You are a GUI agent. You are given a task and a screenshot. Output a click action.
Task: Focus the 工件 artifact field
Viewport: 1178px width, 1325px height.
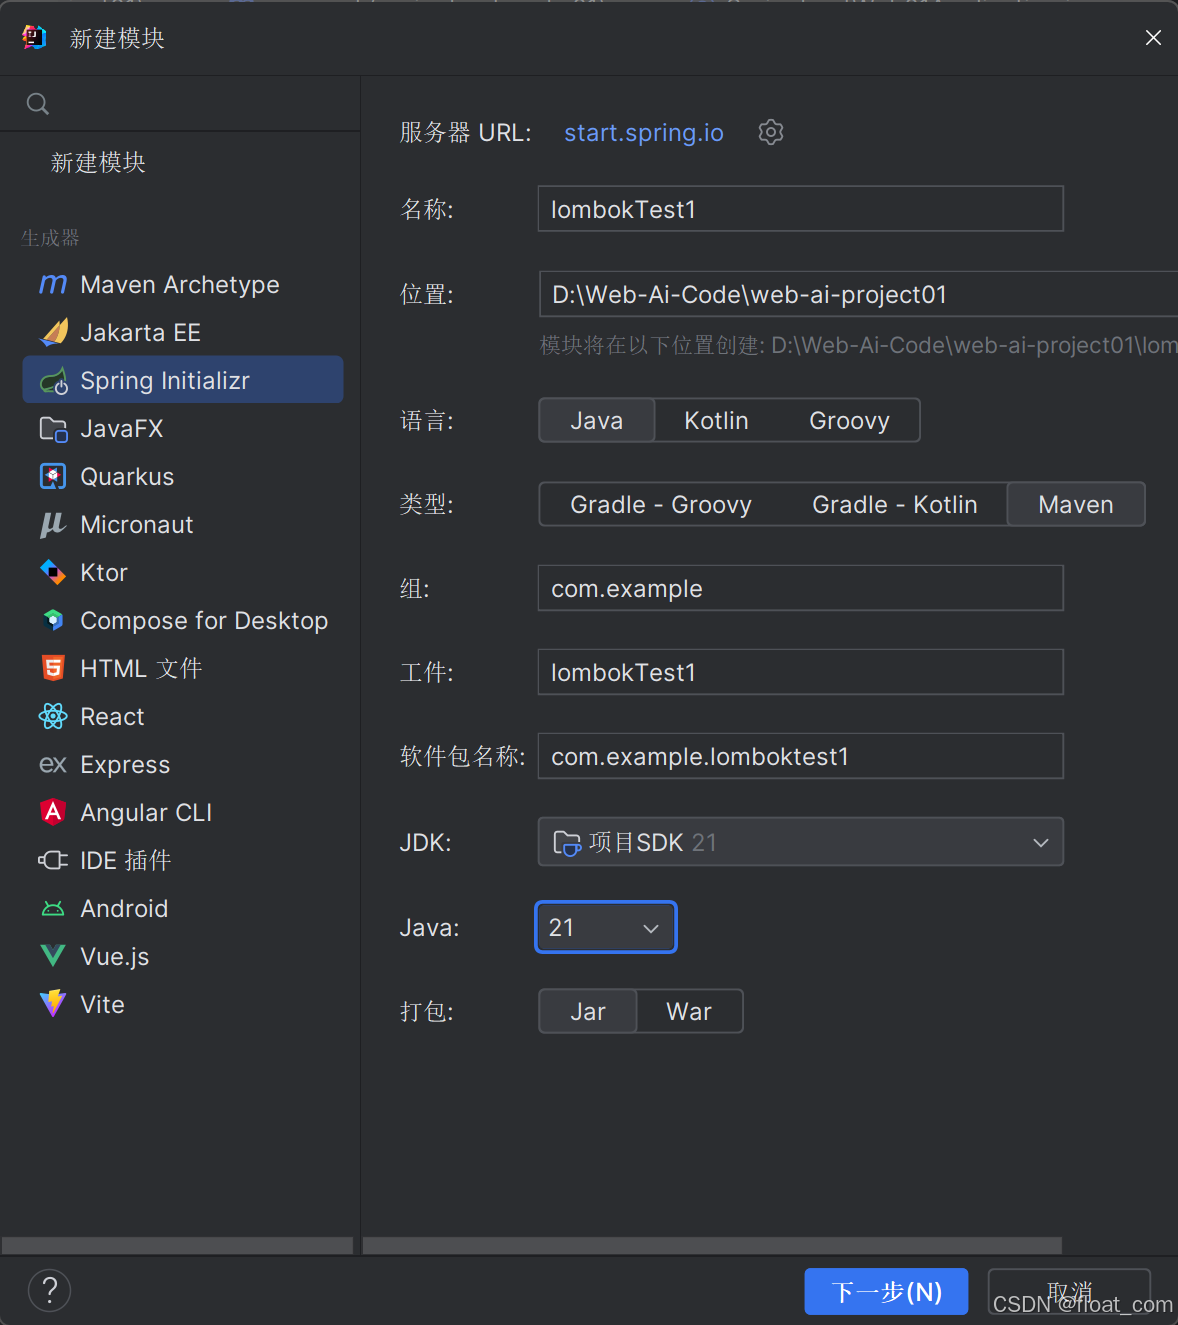(x=801, y=672)
